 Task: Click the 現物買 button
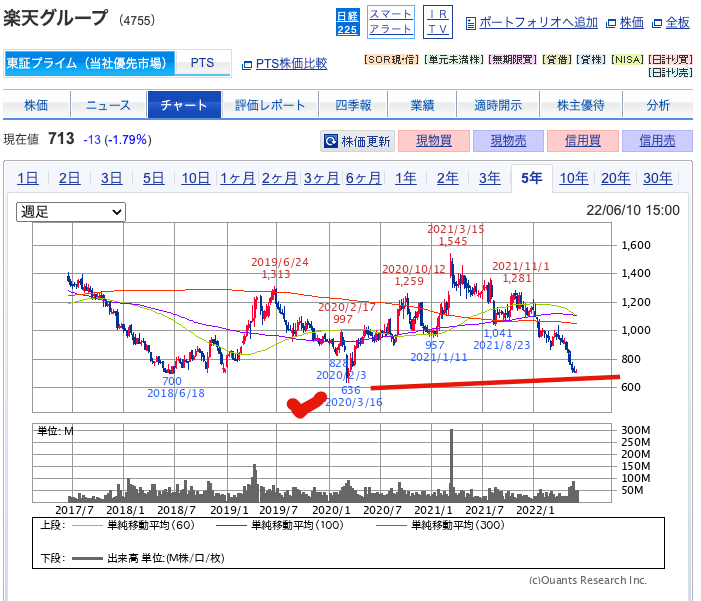(x=434, y=141)
